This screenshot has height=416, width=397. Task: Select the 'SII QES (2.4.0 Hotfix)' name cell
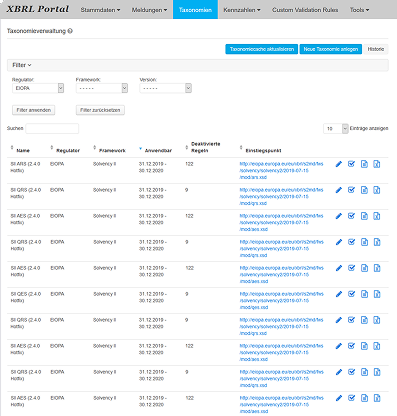point(25,297)
